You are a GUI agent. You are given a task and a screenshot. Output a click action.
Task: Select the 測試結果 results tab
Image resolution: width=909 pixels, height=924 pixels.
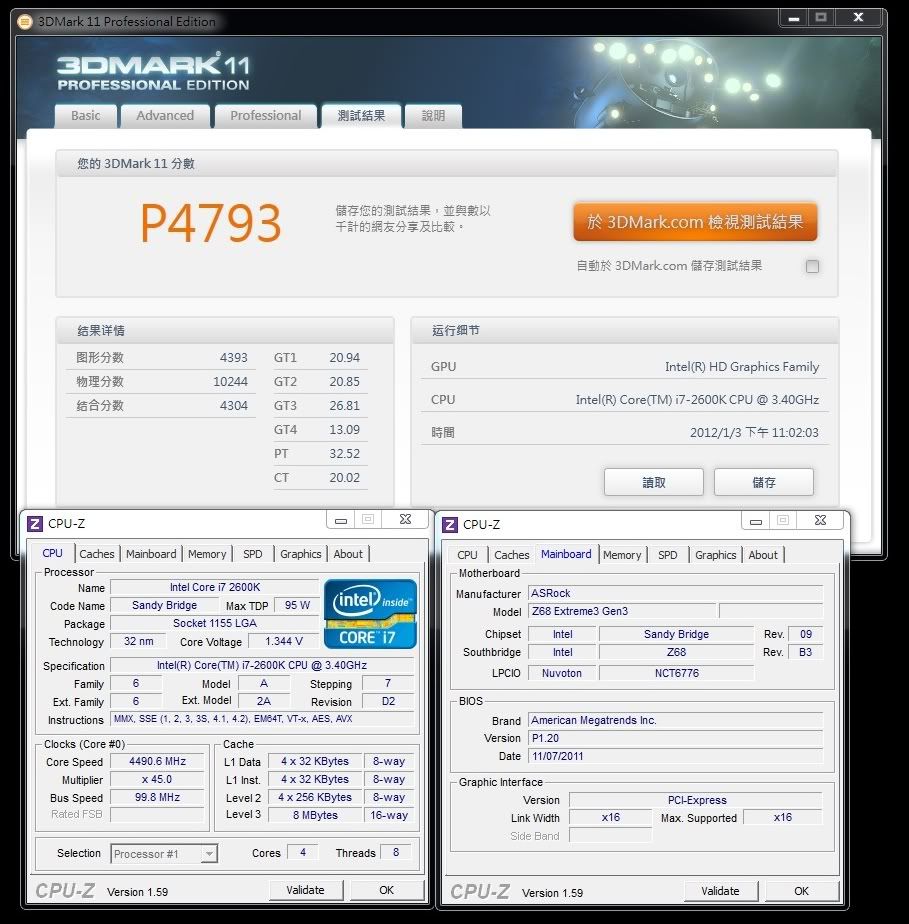point(361,116)
